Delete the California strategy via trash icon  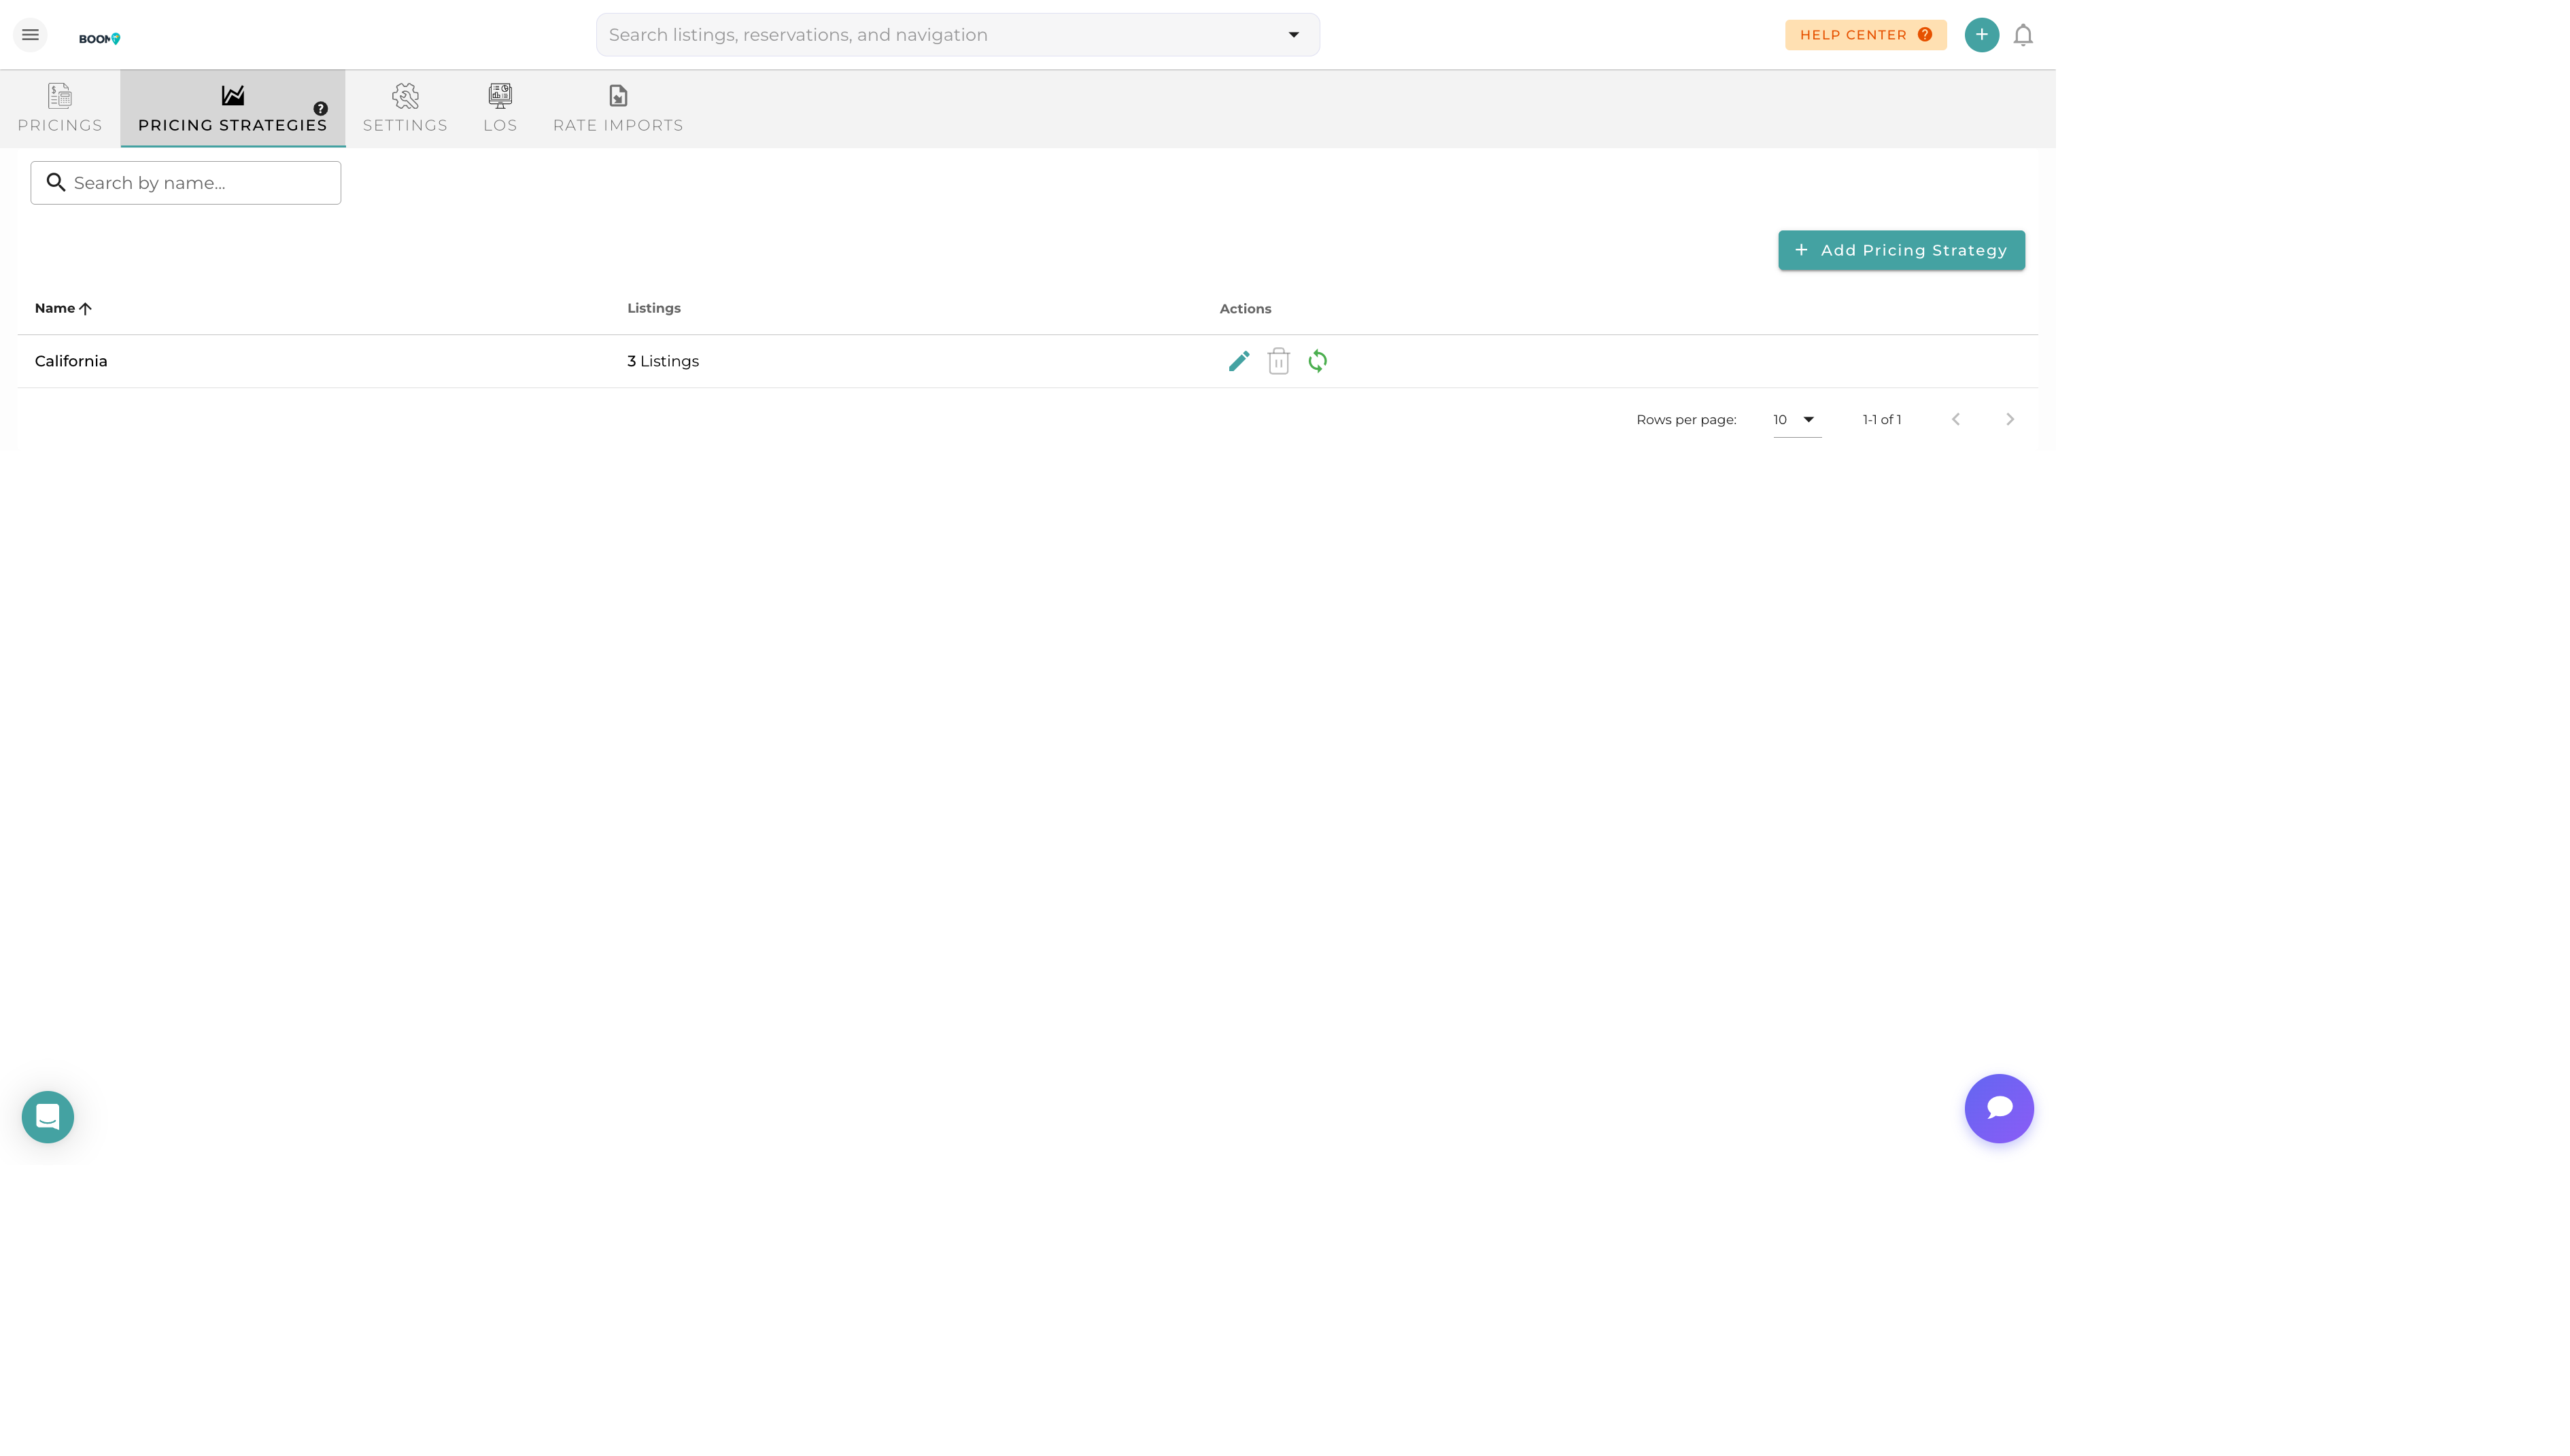[1278, 361]
